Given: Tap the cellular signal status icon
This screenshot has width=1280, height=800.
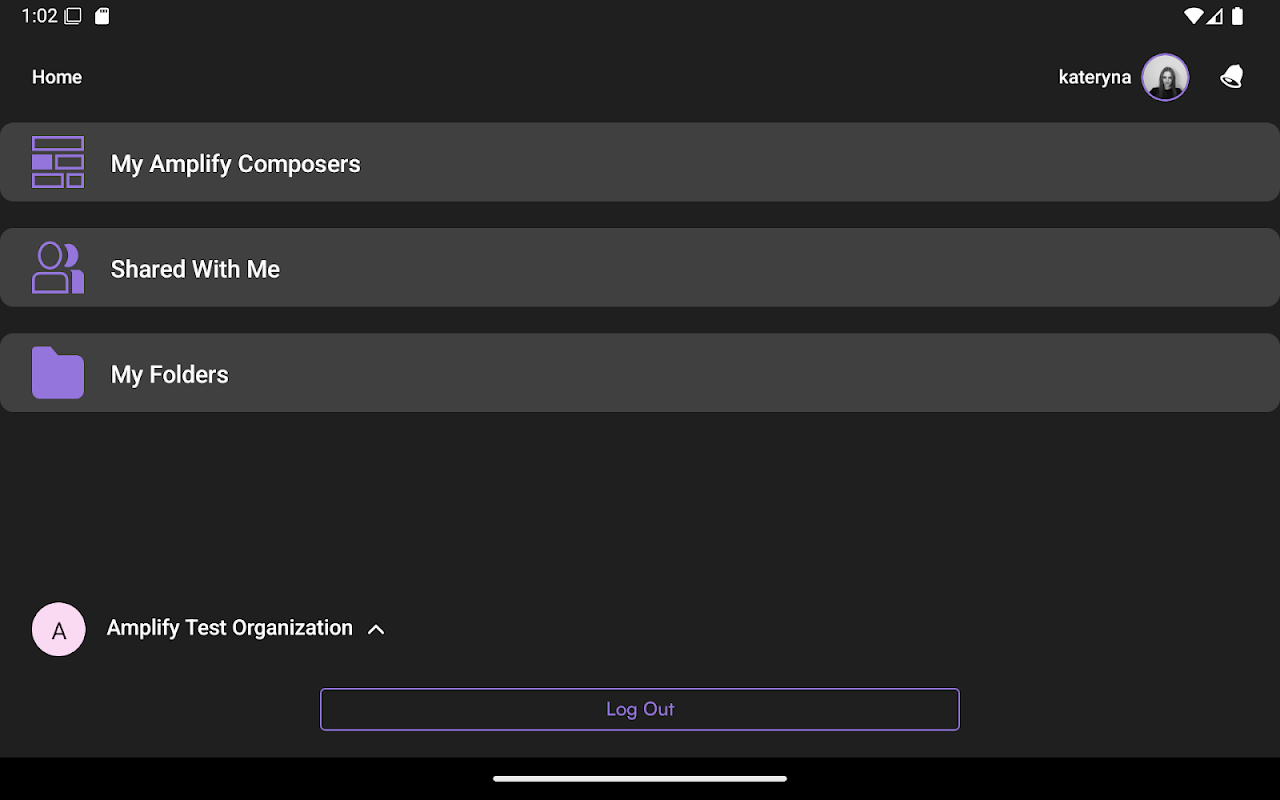Looking at the screenshot, I should point(1215,16).
